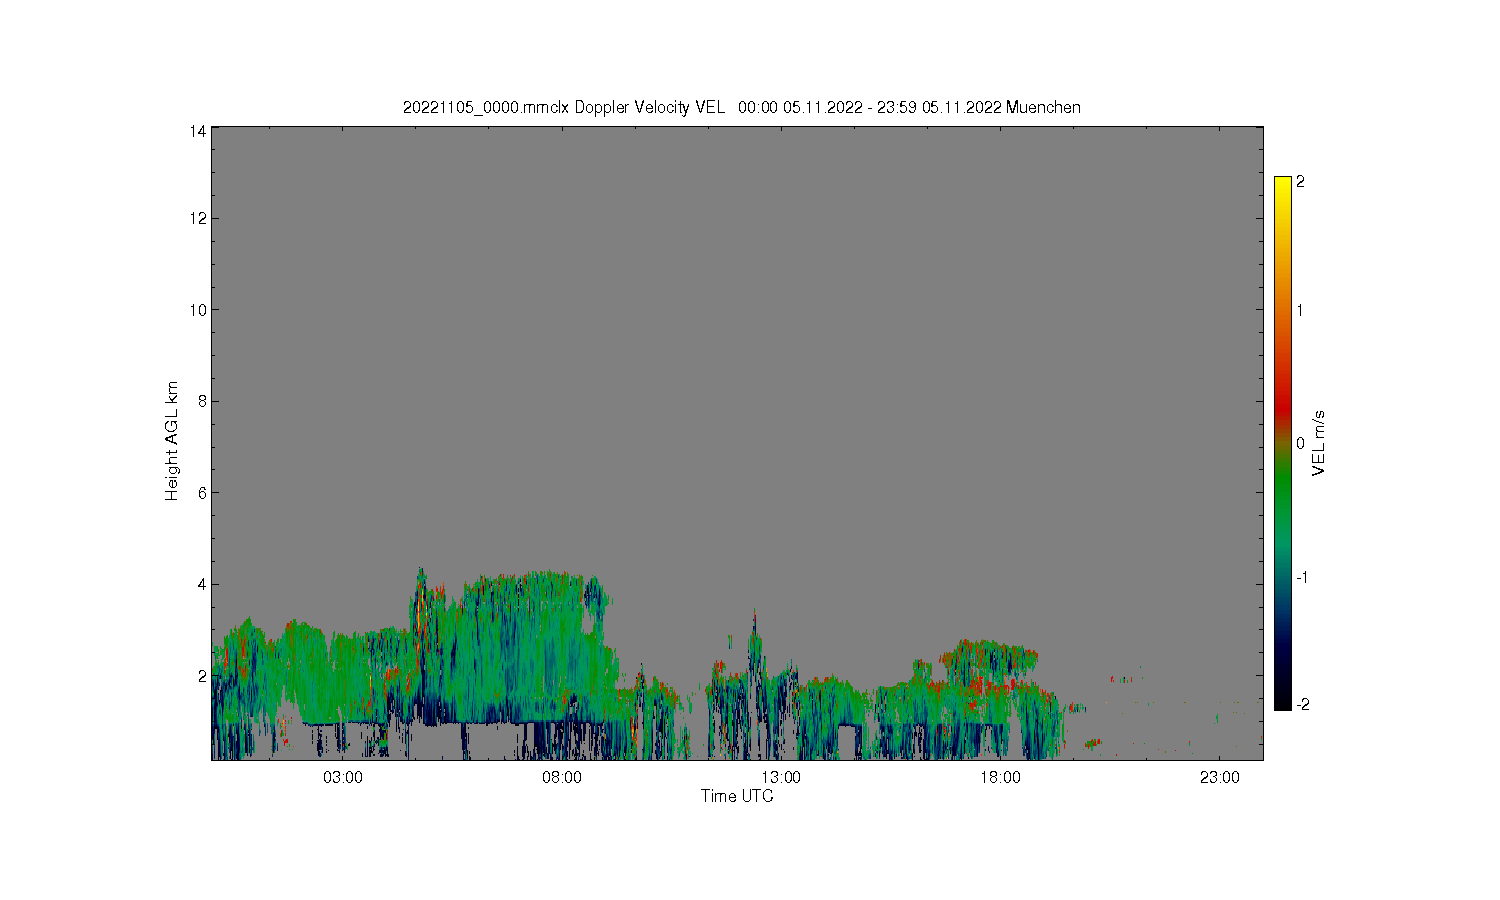This screenshot has height=900, width=1500.
Task: Click the 18:00 time tick label
Action: click(1000, 778)
